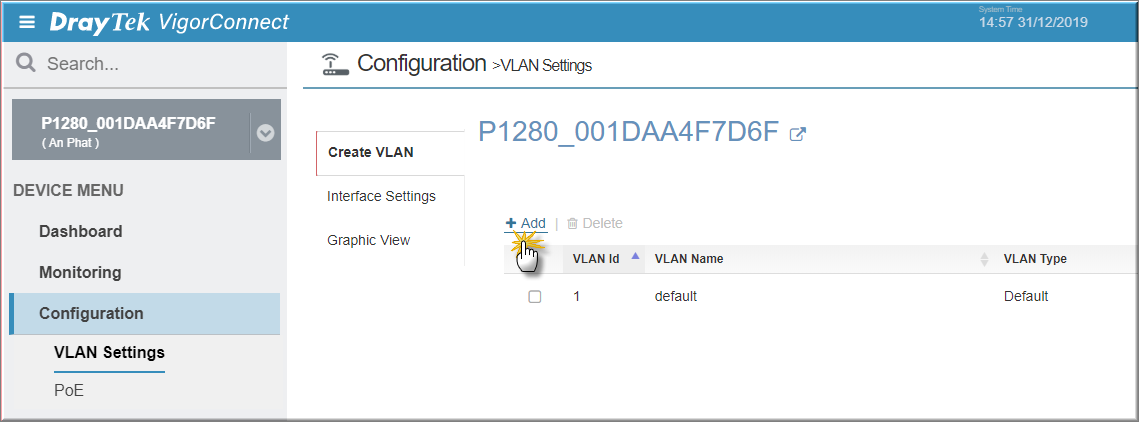Switch to Graphic View tab
The image size is (1139, 422).
(x=368, y=240)
